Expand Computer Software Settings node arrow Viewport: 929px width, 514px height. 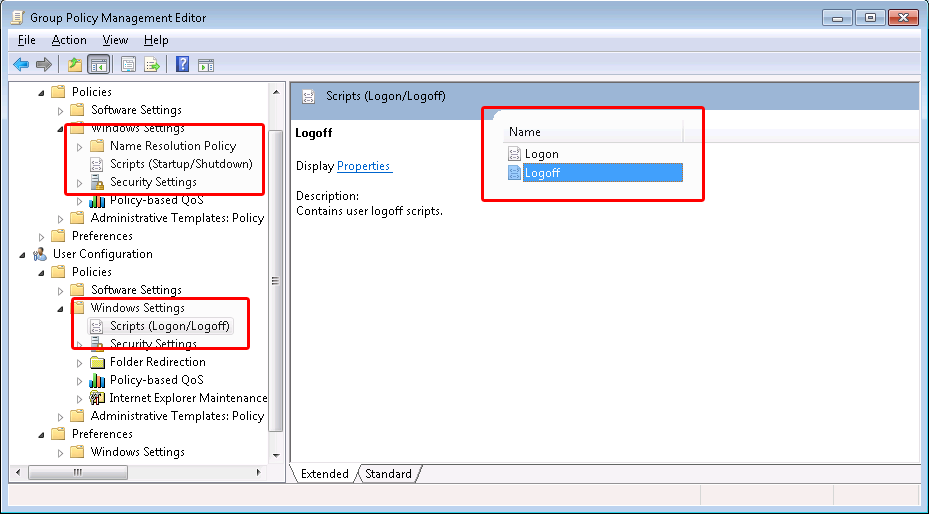coord(60,111)
